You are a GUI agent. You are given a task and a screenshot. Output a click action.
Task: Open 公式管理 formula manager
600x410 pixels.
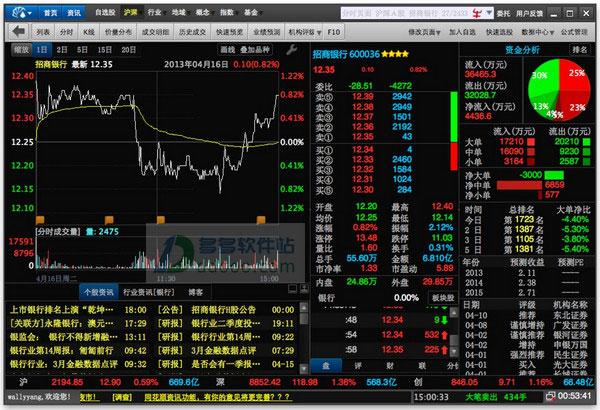coord(574,32)
